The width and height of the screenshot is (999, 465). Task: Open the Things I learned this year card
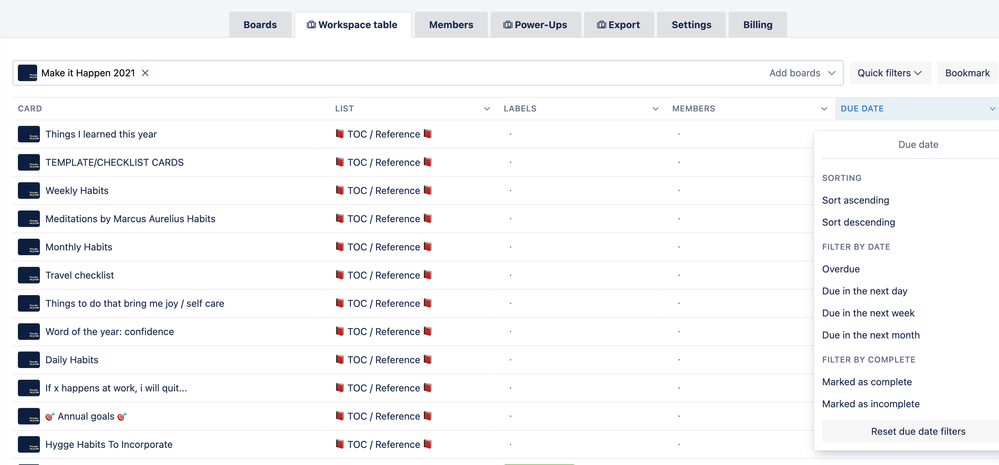[x=101, y=134]
